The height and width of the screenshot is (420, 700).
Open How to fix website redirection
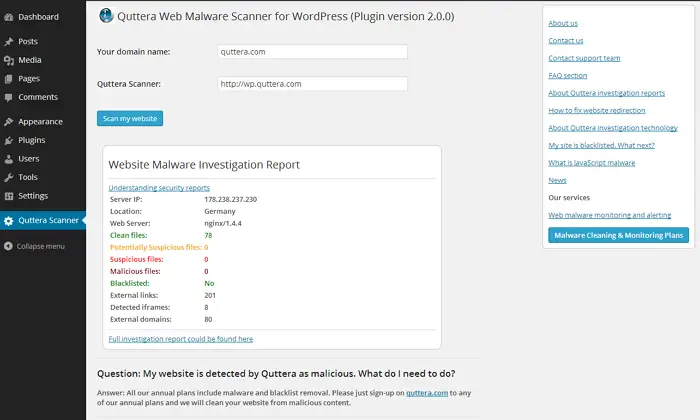[596, 110]
